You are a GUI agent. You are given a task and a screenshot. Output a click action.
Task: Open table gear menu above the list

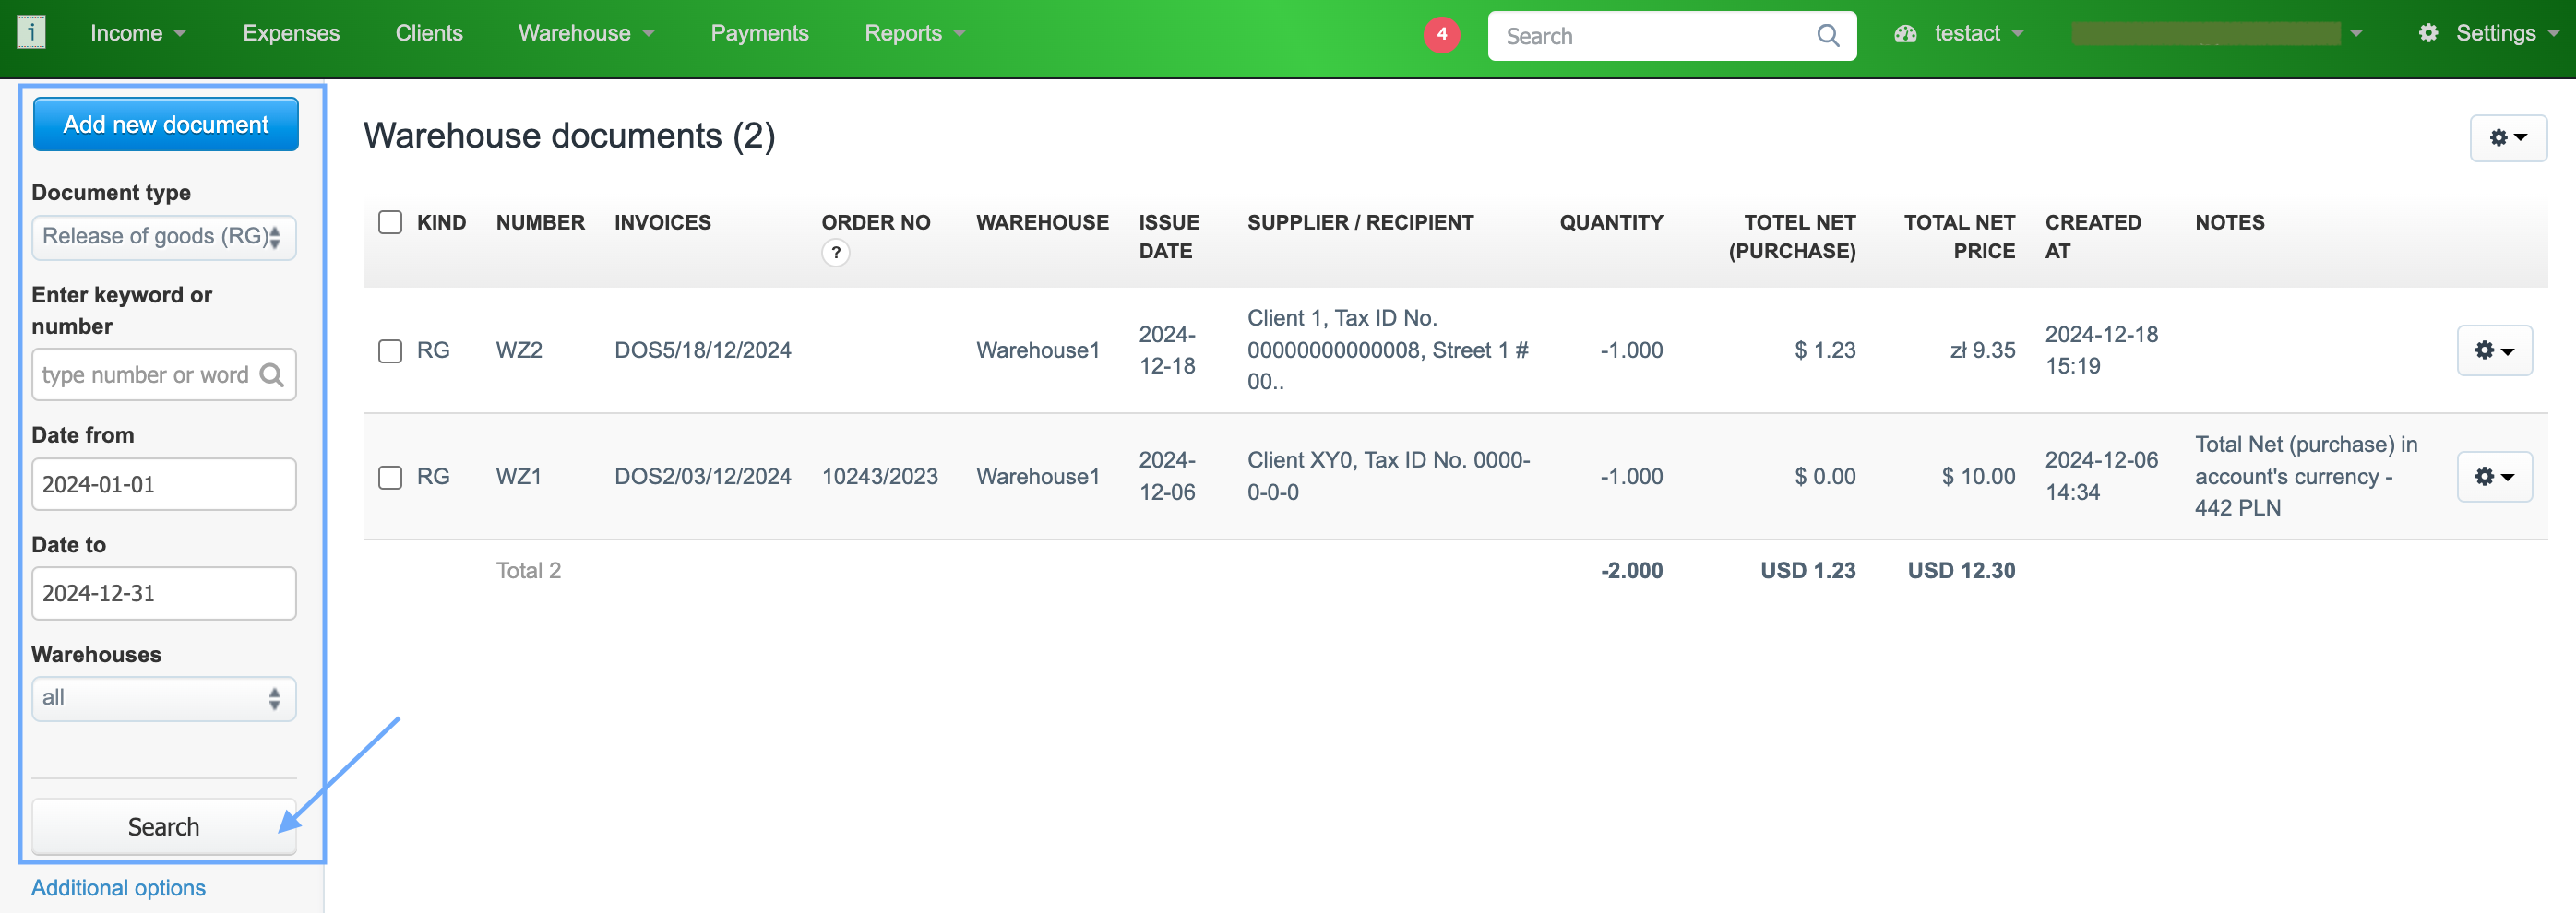pyautogui.click(x=2507, y=138)
